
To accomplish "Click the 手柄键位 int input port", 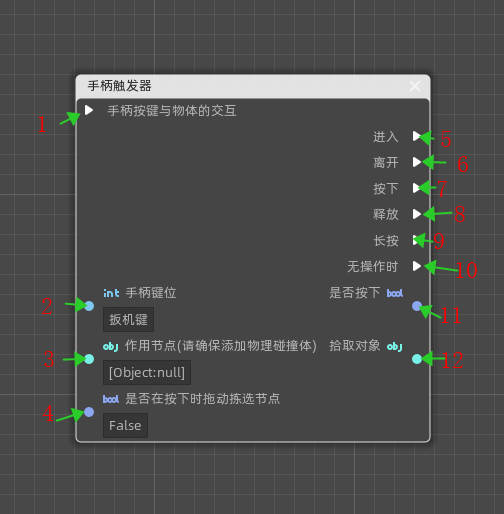I will [x=89, y=306].
